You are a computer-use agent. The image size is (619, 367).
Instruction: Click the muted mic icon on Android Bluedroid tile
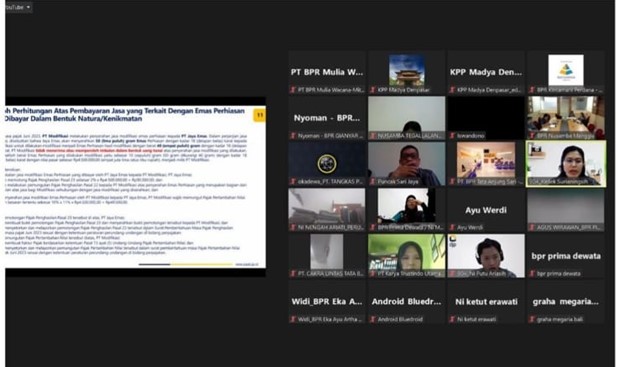coord(373,319)
